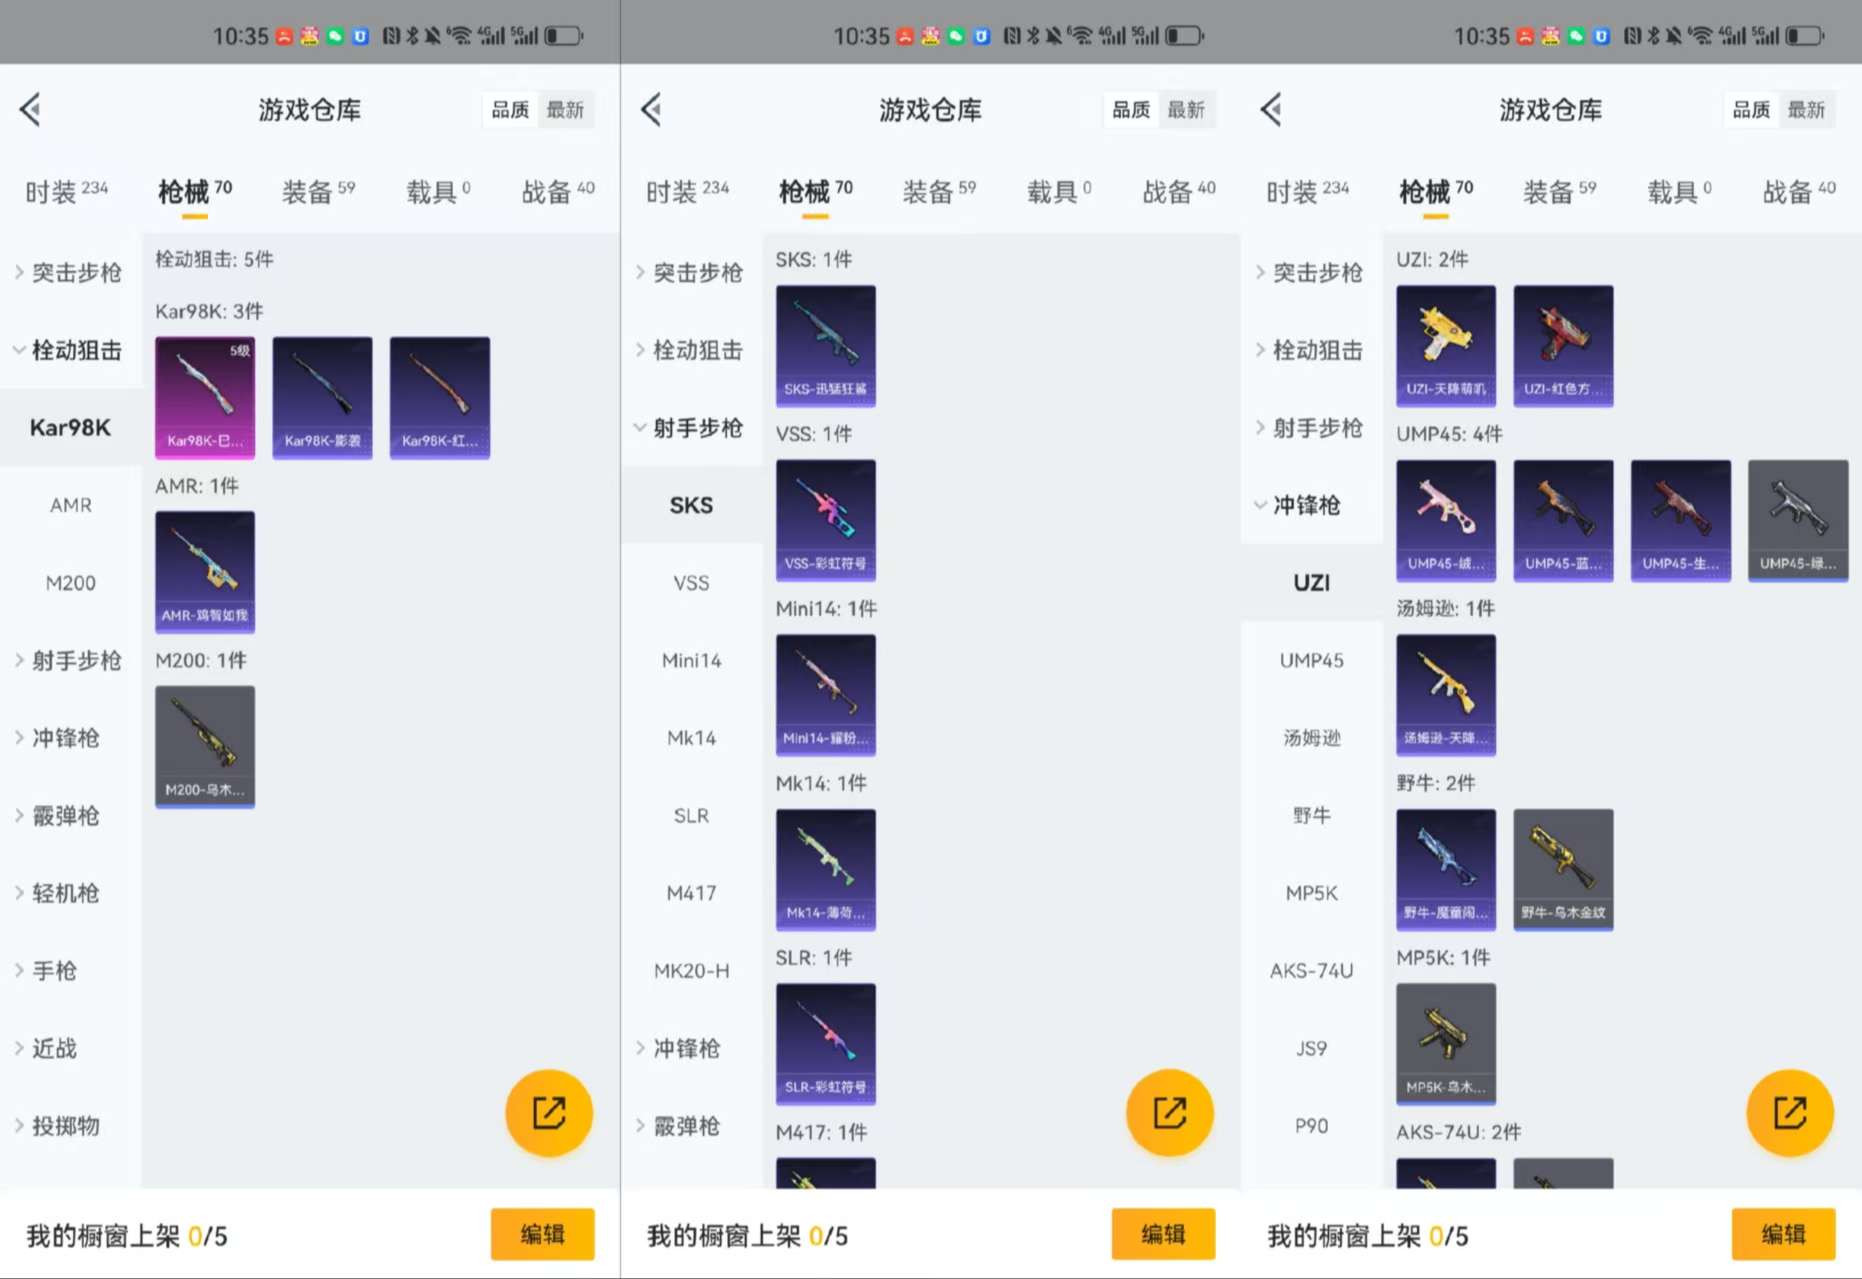
Task: Open the 时装 234 tab in left screen
Action: (x=66, y=191)
